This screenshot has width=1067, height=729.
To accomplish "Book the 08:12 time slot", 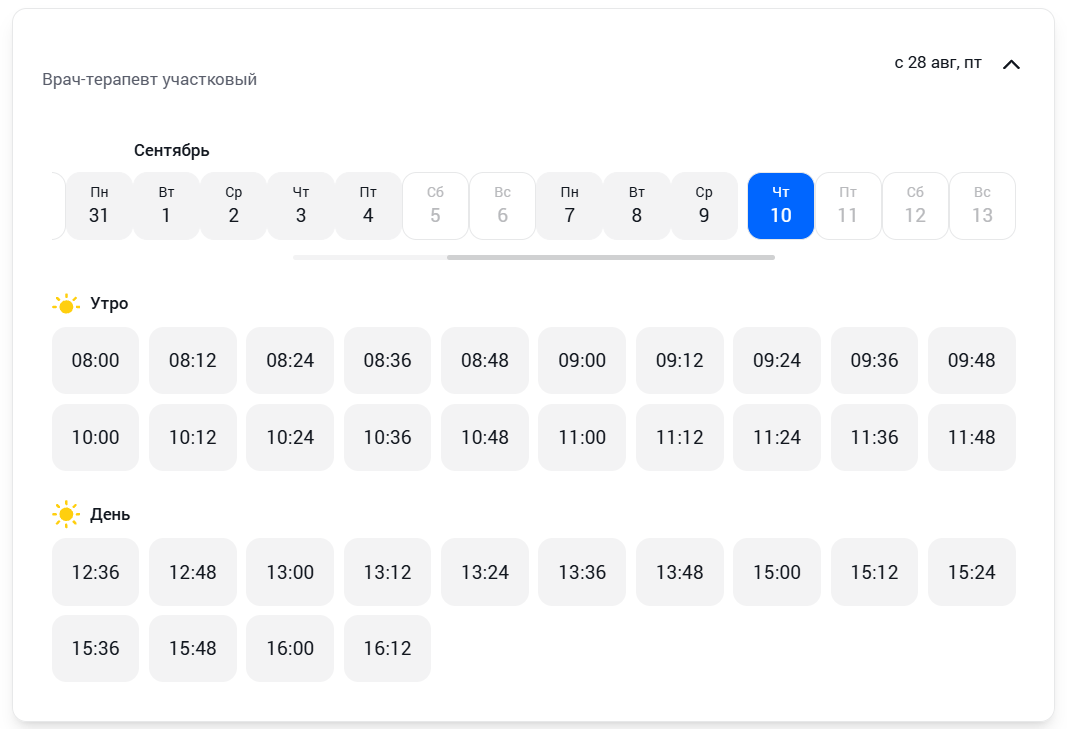I will pyautogui.click(x=193, y=360).
